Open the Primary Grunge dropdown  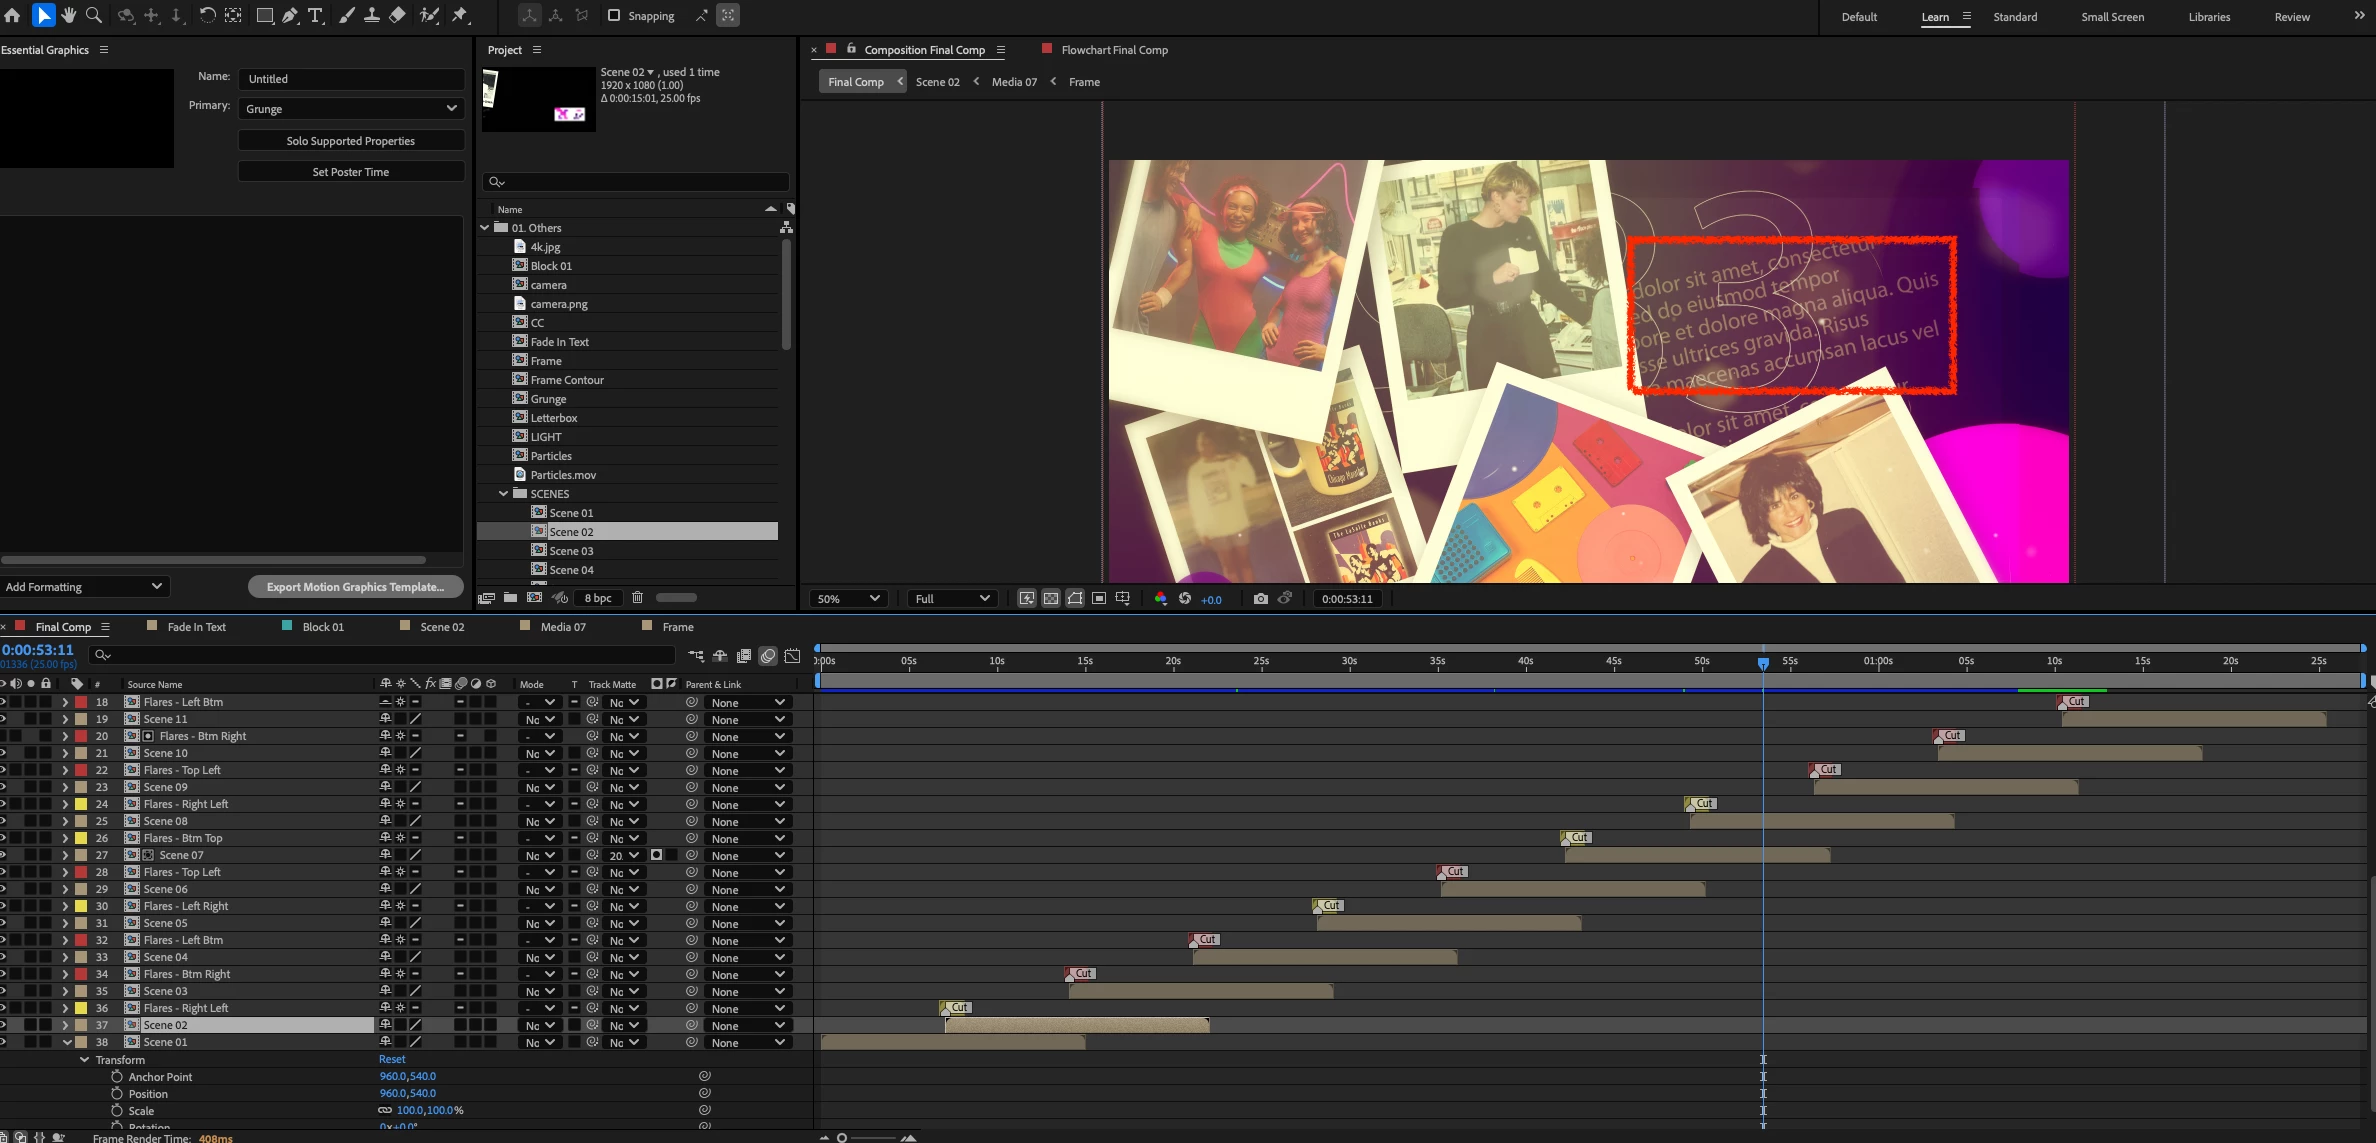351,108
